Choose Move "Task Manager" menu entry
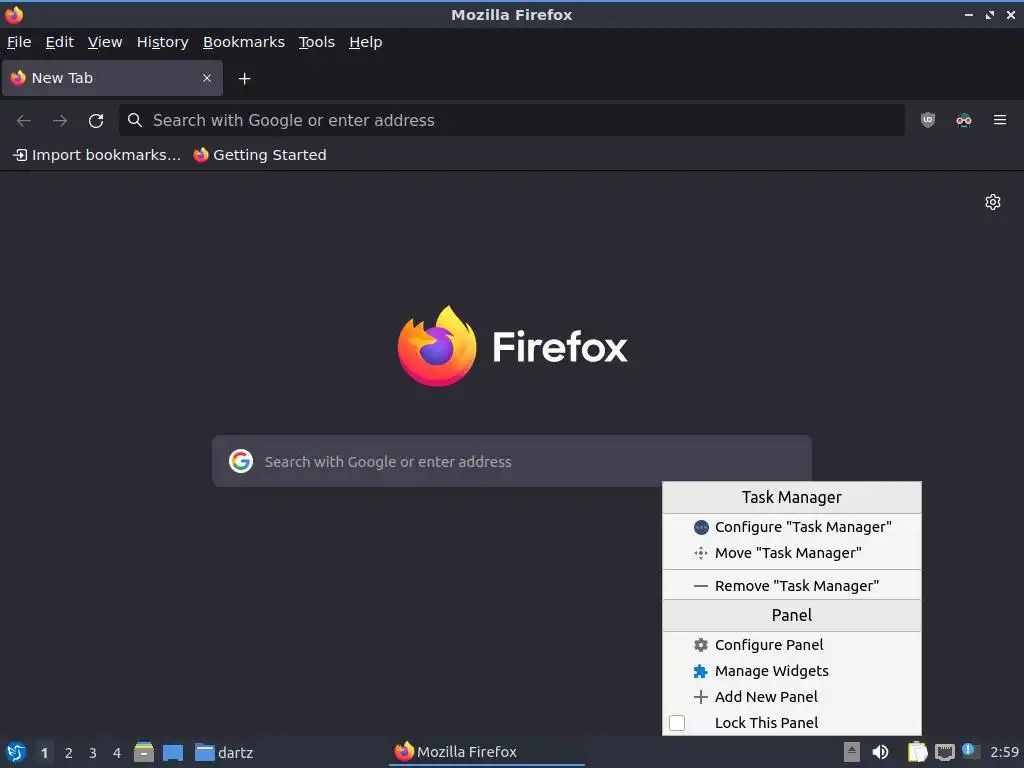Image resolution: width=1024 pixels, height=768 pixels. (792, 553)
